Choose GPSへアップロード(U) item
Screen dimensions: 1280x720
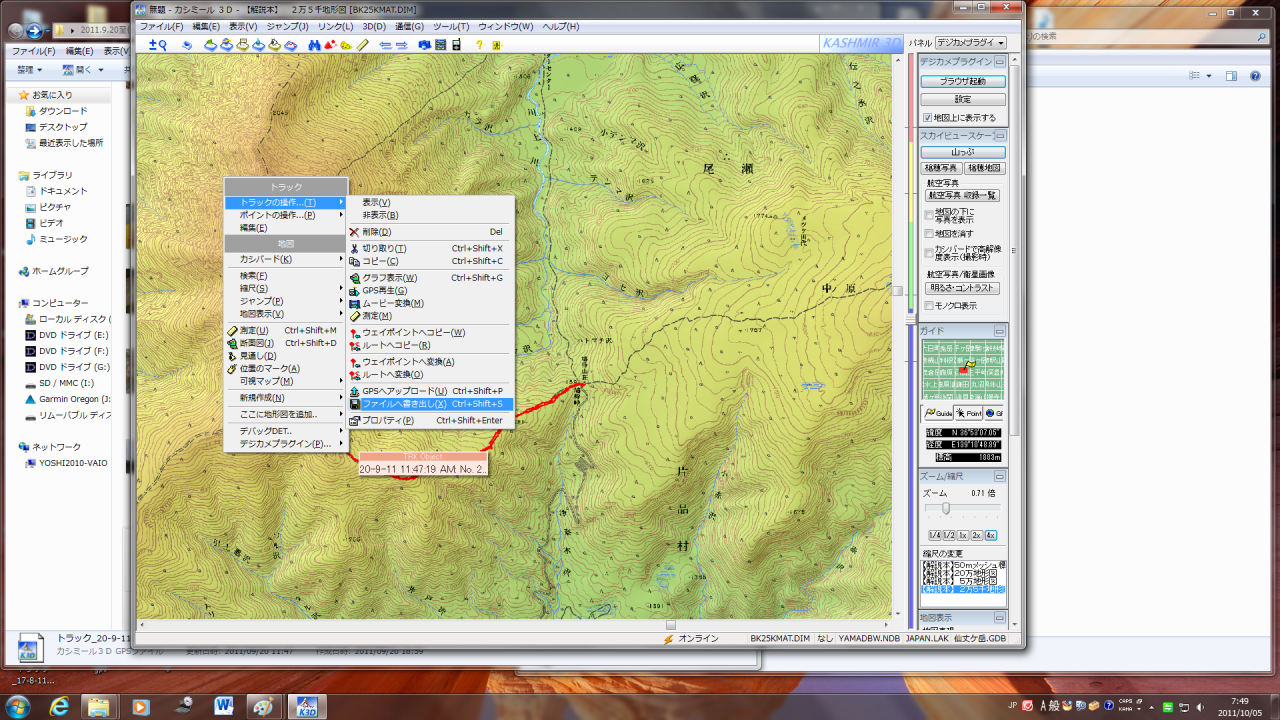[430, 391]
